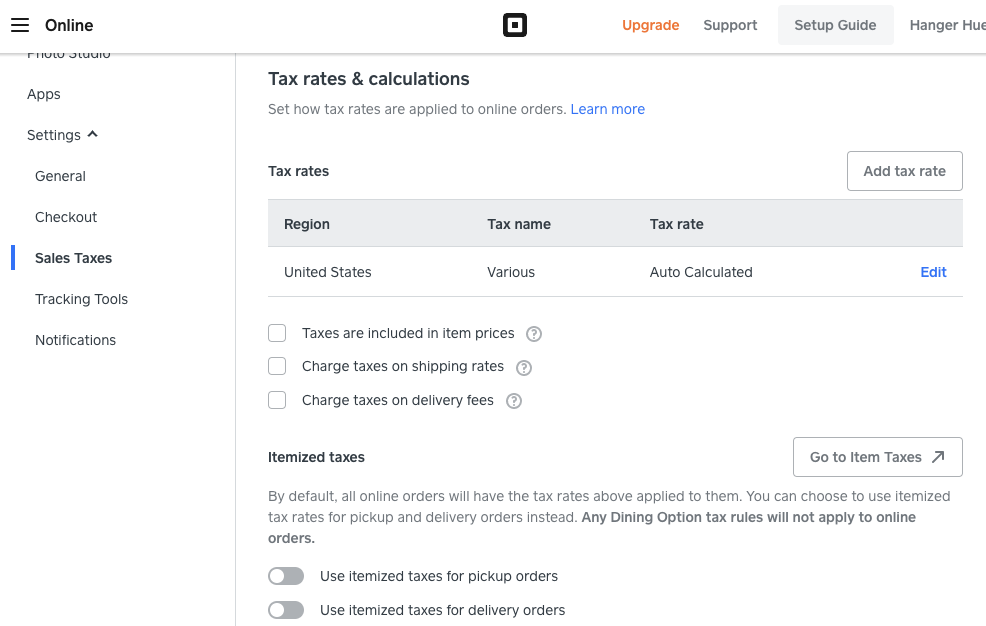
Task: Click the Add tax rate button
Action: (904, 171)
